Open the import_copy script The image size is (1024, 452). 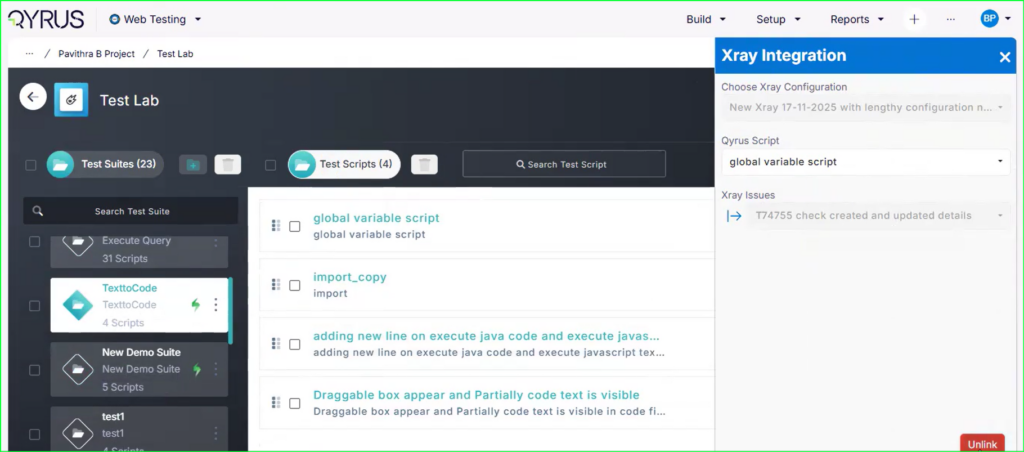point(350,277)
